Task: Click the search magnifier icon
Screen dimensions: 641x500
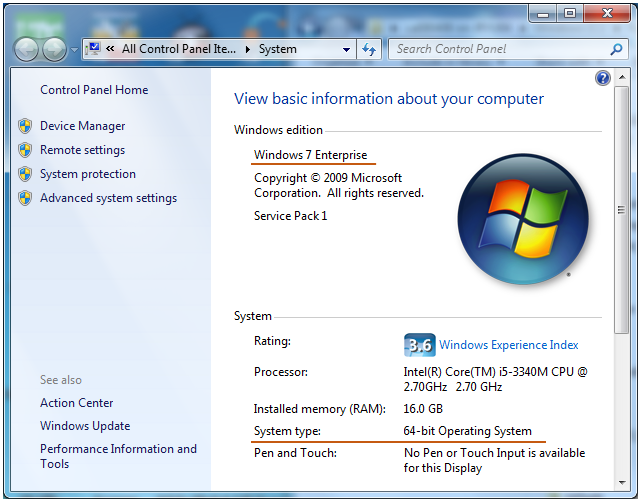Action: click(x=616, y=49)
